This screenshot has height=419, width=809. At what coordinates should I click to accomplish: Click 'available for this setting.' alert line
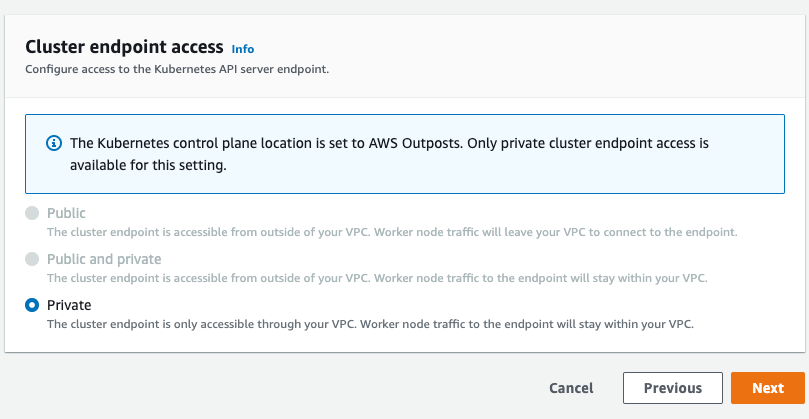tap(149, 166)
